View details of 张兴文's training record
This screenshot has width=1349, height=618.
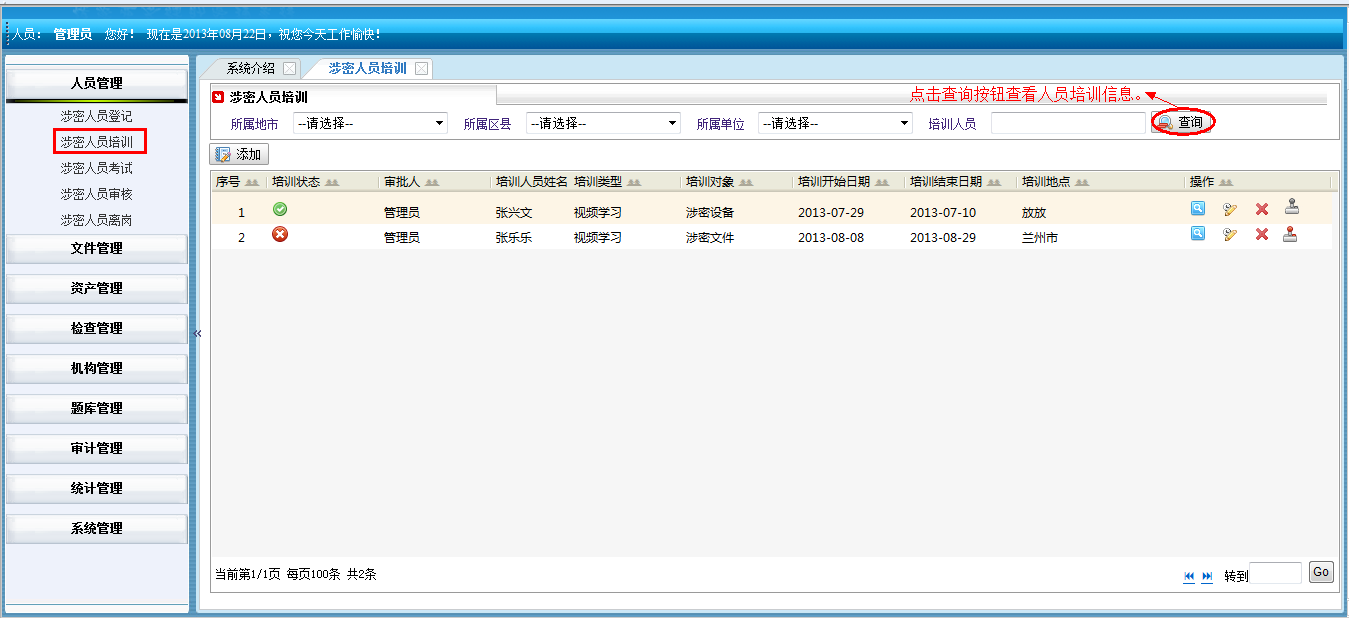click(x=1197, y=208)
